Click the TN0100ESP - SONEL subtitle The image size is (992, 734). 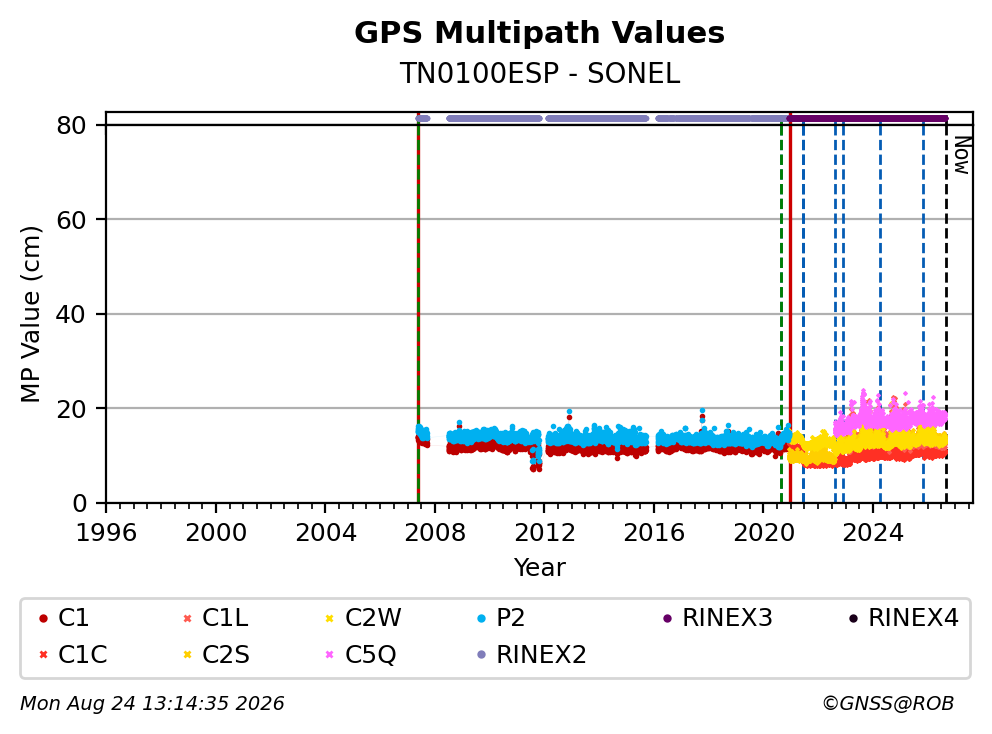[x=539, y=73]
